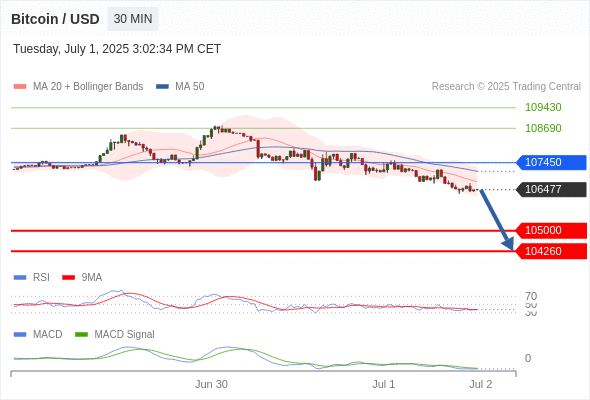The image size is (590, 400).
Task: Select the 107450 pivot price label
Action: click(550, 163)
